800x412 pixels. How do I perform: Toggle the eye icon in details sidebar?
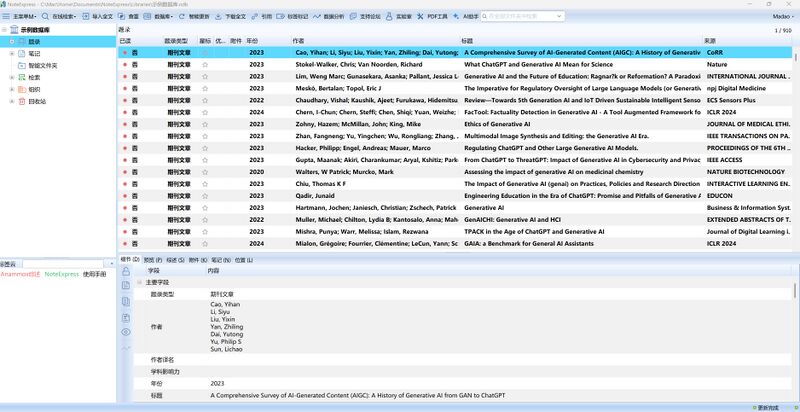[126, 332]
